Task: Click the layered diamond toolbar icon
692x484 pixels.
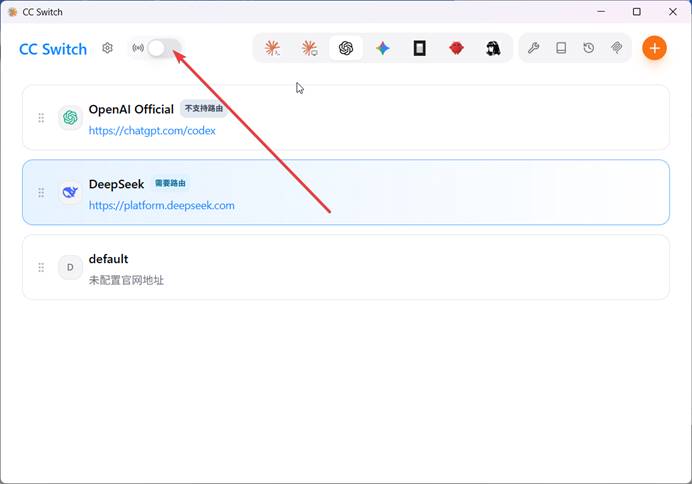Action: pyautogui.click(x=617, y=48)
